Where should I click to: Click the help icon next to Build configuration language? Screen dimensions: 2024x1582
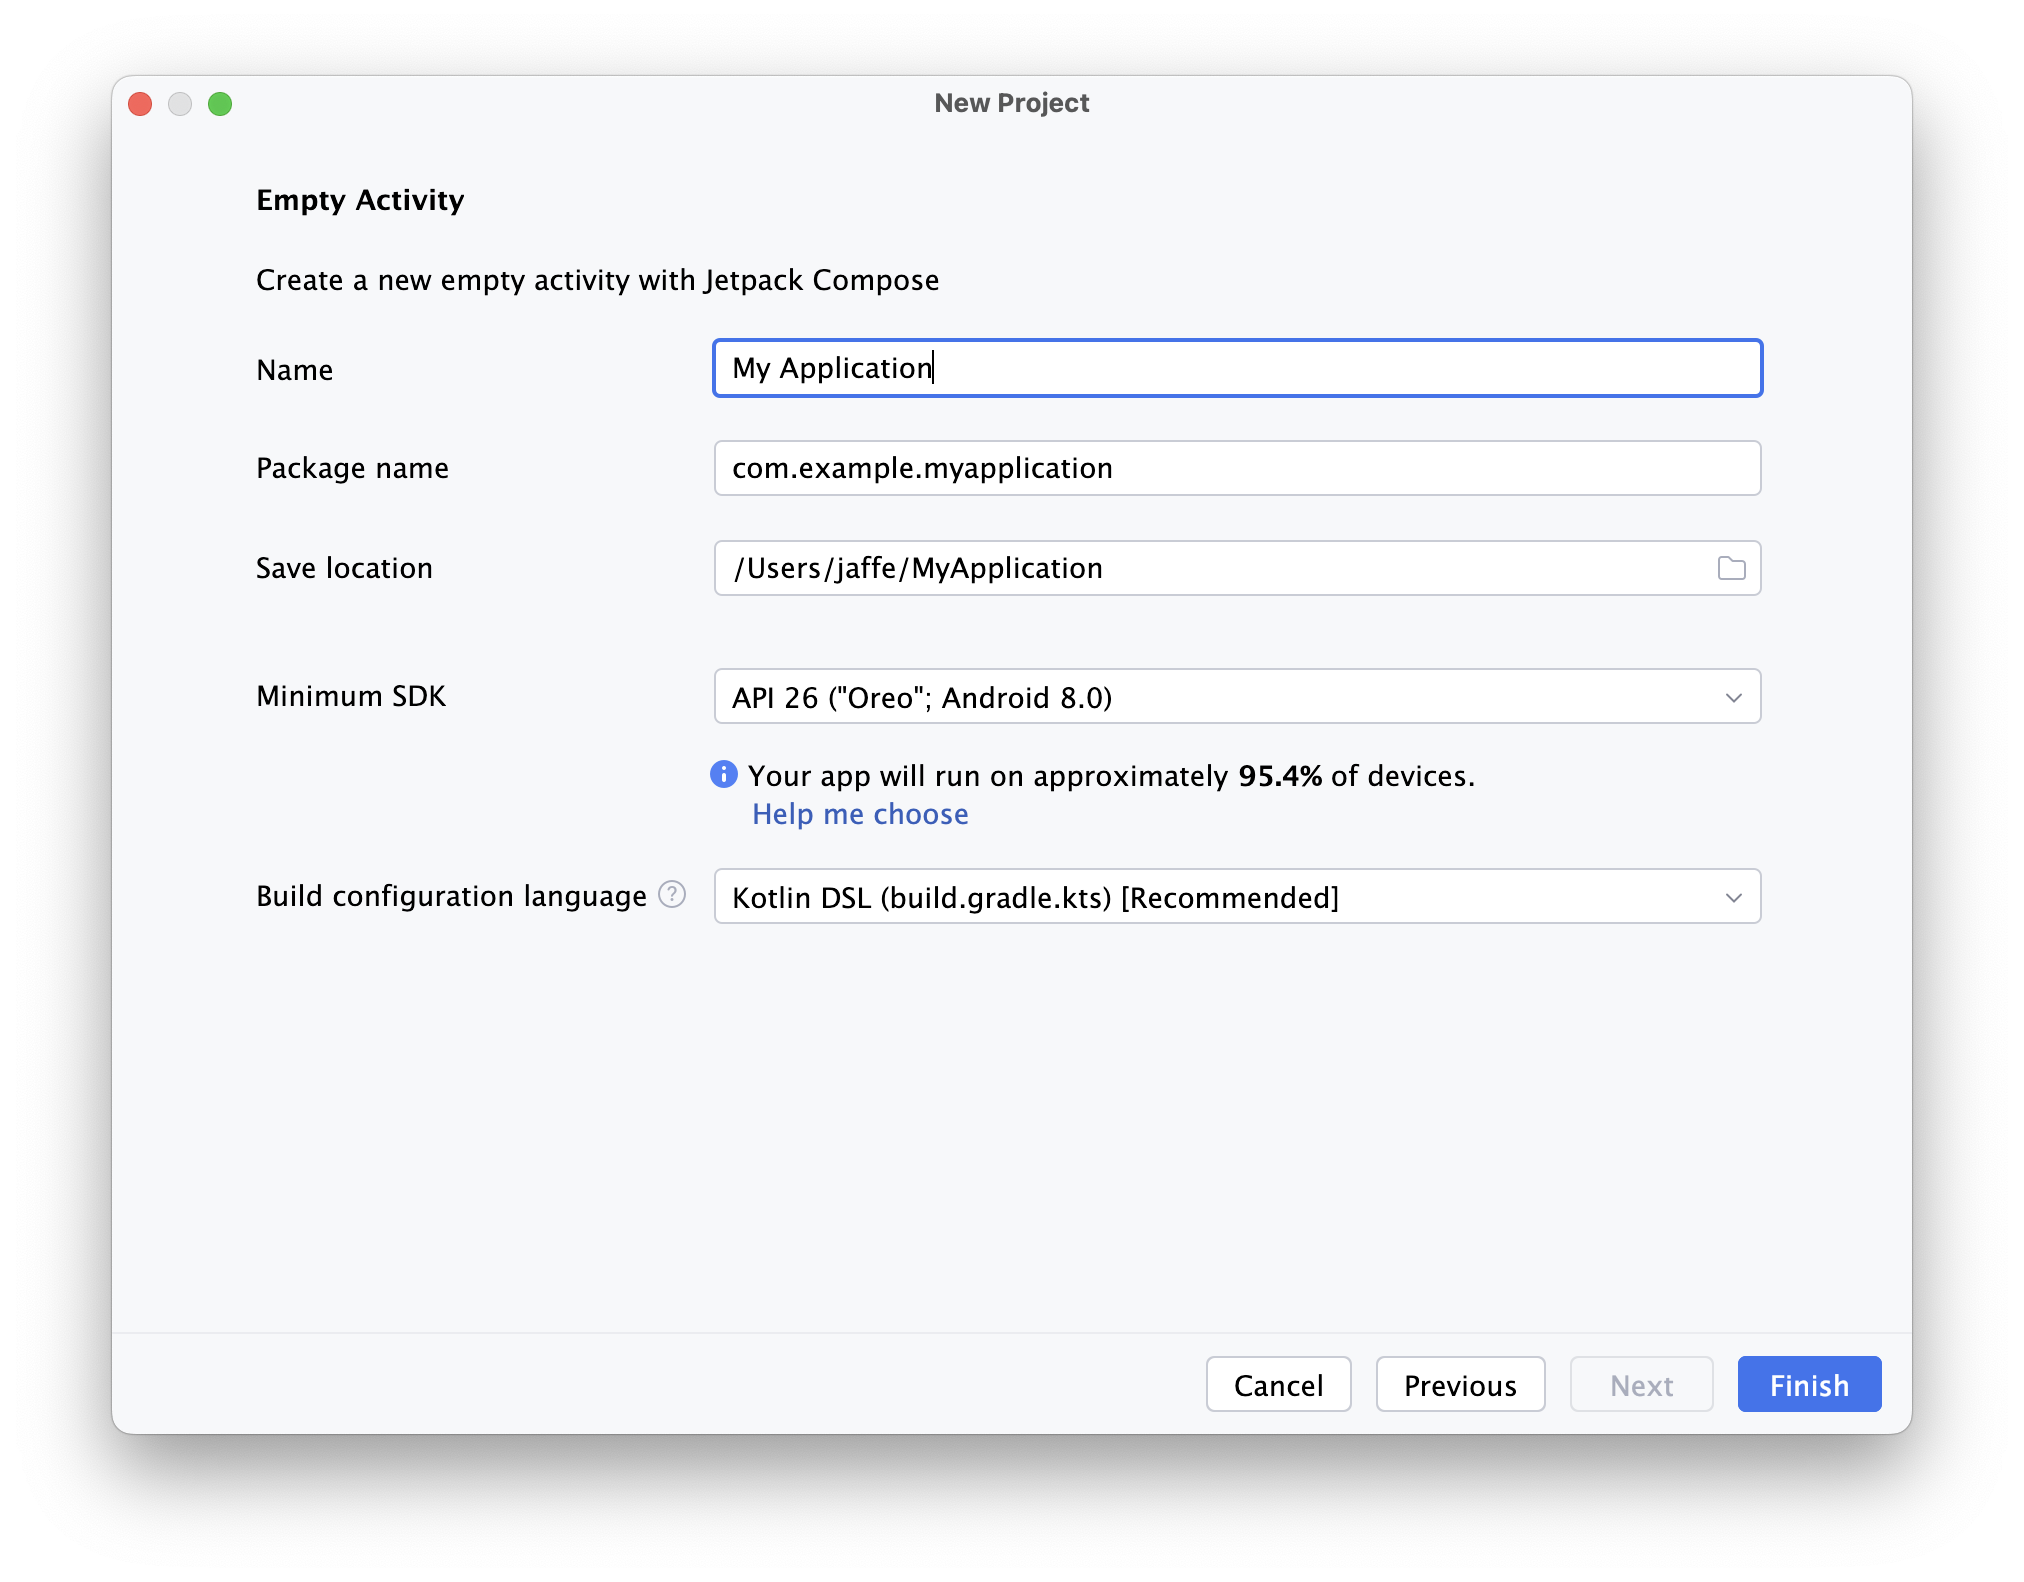pyautogui.click(x=674, y=897)
